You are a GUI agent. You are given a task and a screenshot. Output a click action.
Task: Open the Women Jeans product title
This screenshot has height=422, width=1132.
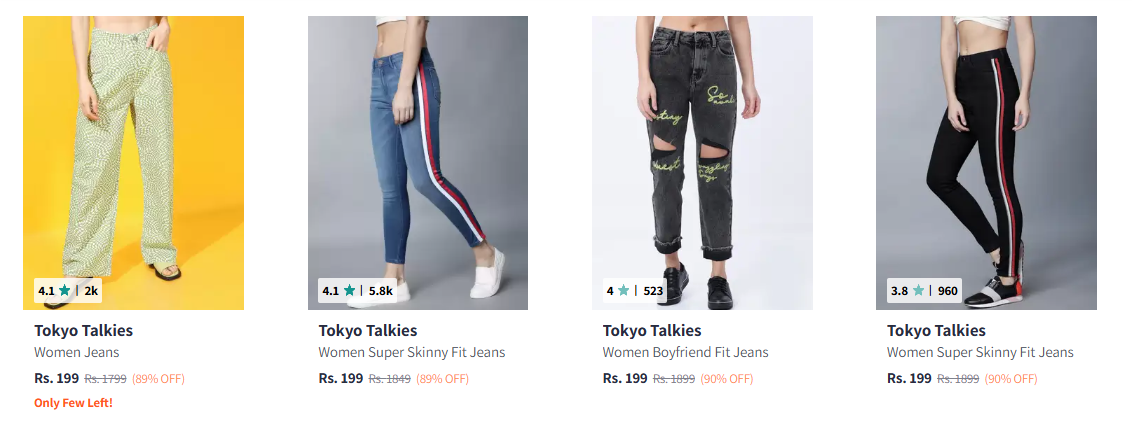77,353
